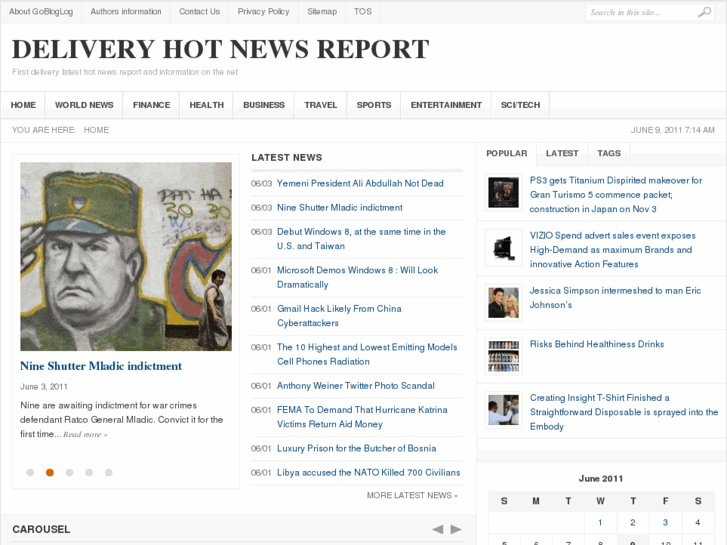Open the BUSINESS section
The height and width of the screenshot is (545, 727).
pos(264,105)
